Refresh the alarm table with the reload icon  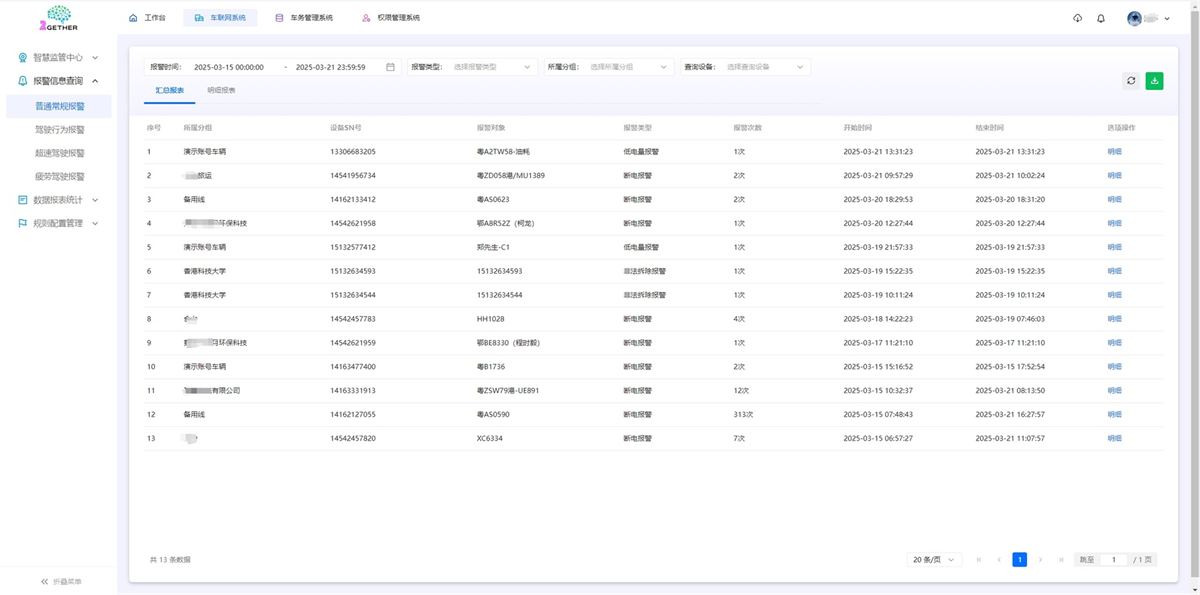1131,81
